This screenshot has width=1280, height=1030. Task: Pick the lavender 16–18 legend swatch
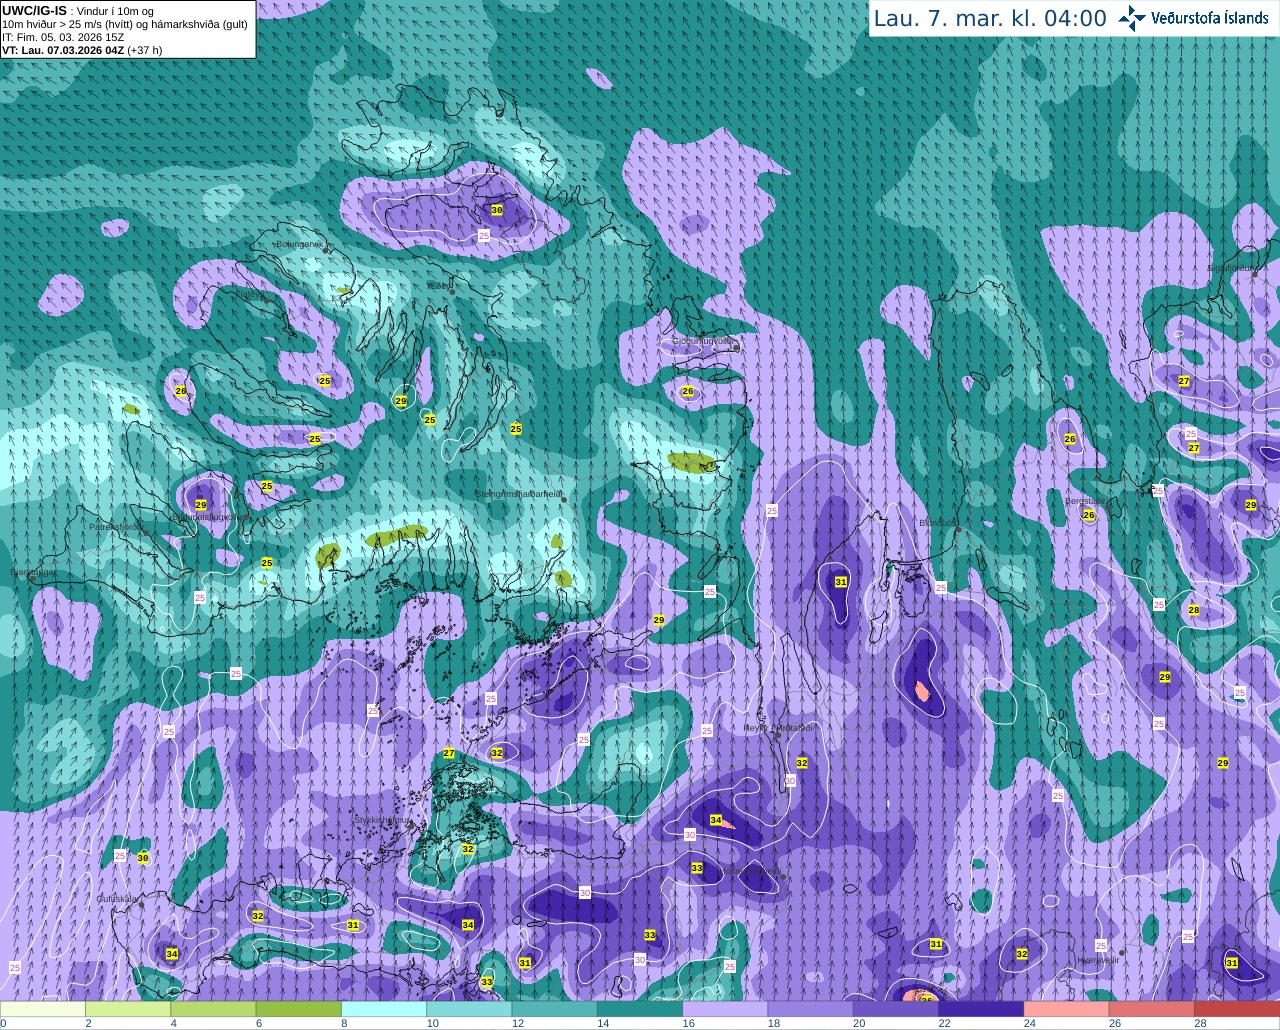click(725, 1009)
